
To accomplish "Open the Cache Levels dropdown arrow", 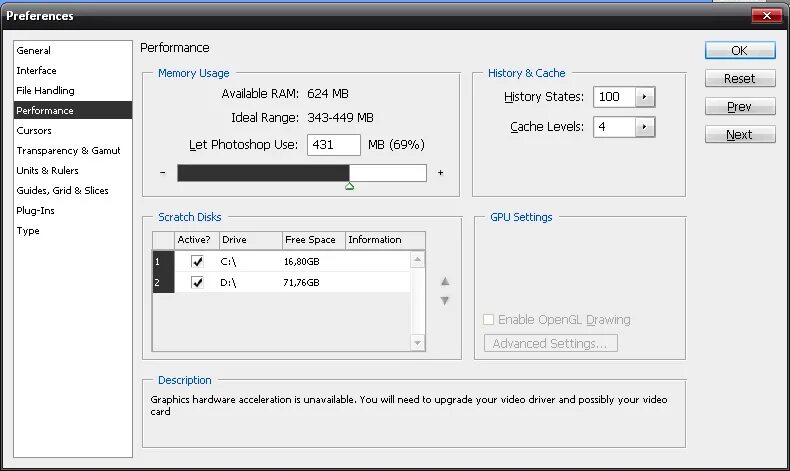I will pyautogui.click(x=644, y=127).
